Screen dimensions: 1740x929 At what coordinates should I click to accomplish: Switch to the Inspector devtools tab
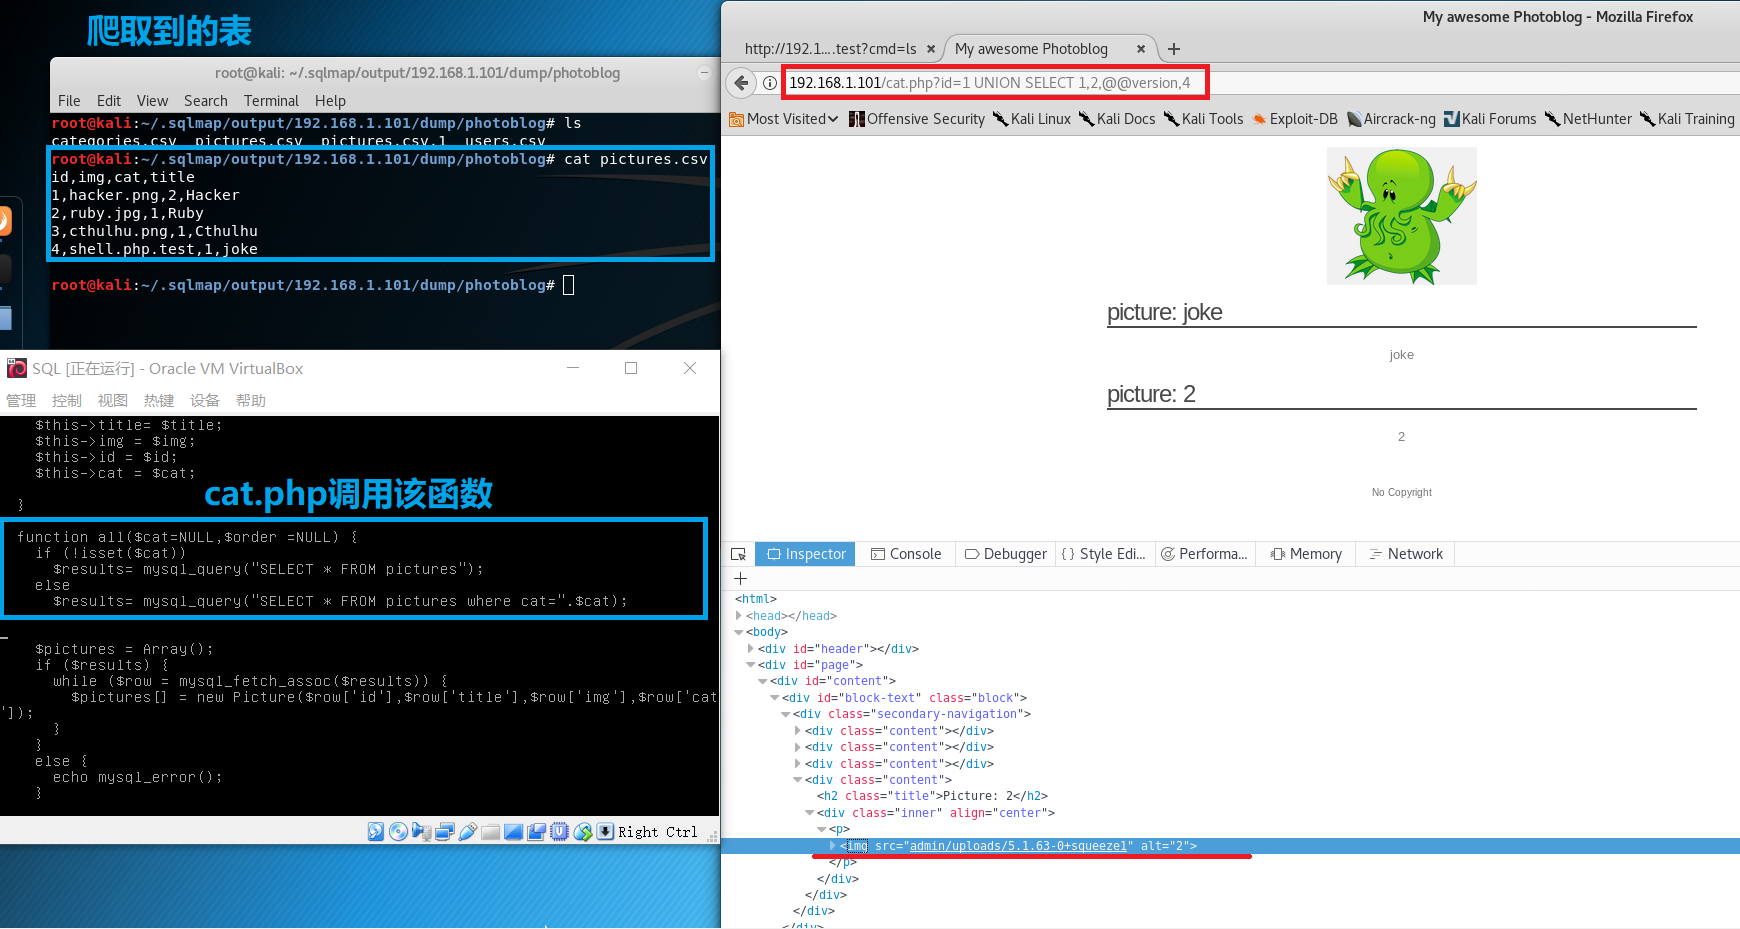[806, 554]
